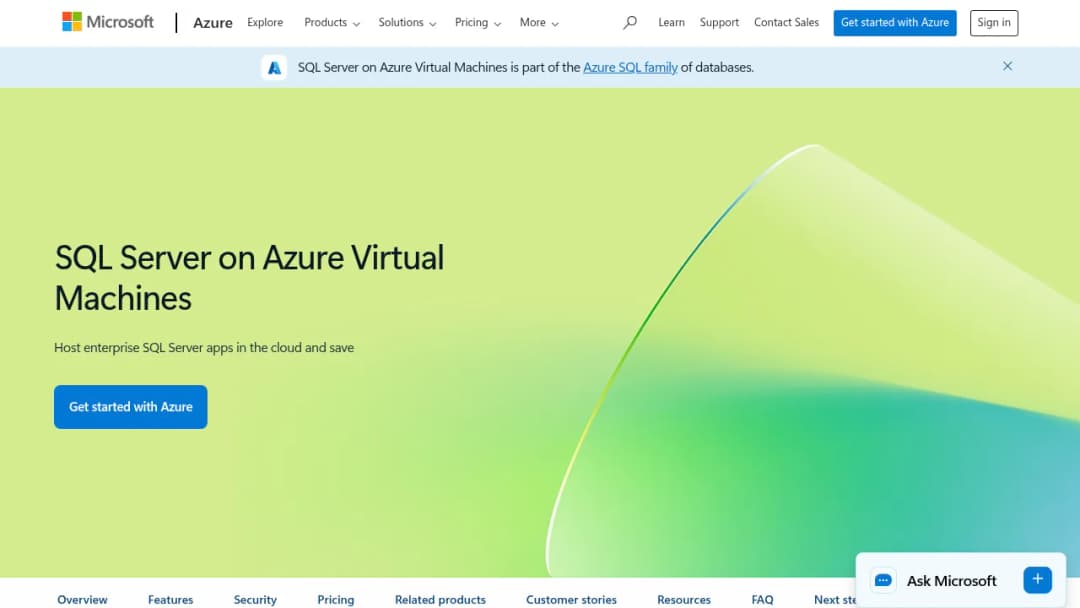The width and height of the screenshot is (1080, 608).
Task: Jump to the Overview tab
Action: [83, 600]
